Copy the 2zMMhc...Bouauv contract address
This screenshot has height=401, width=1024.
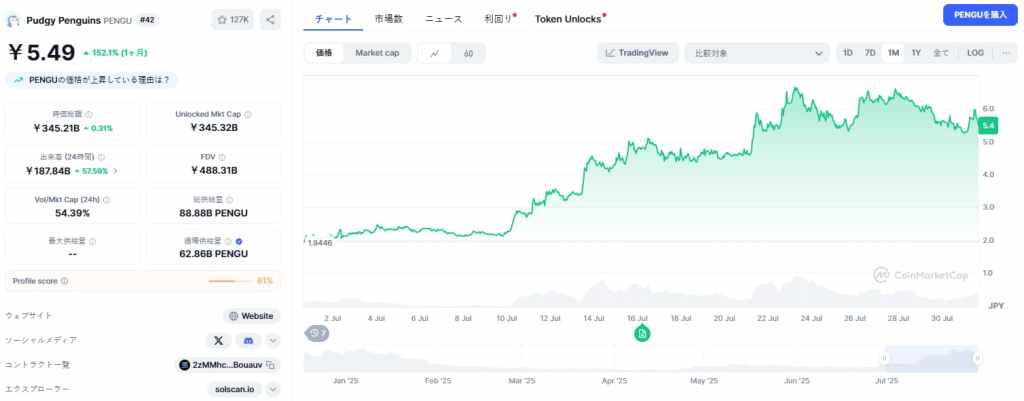(270, 365)
